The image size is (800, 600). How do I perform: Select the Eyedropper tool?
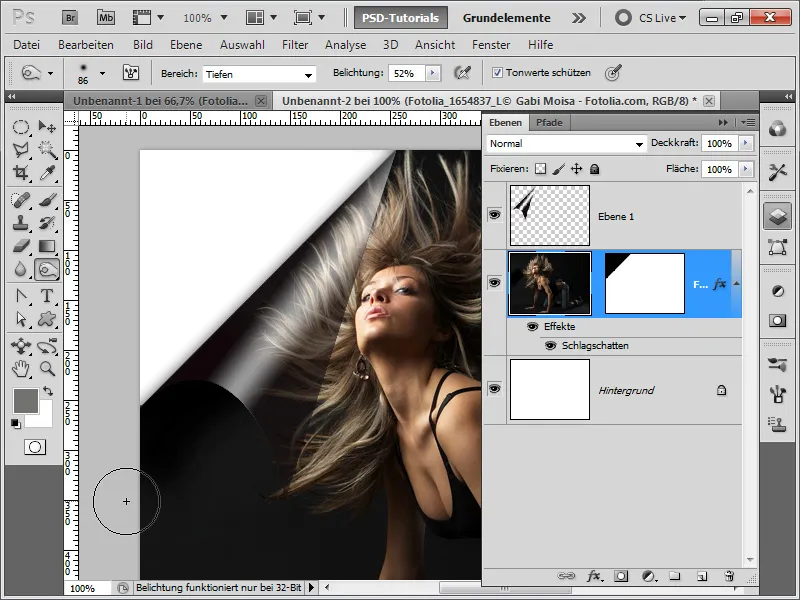(47, 172)
